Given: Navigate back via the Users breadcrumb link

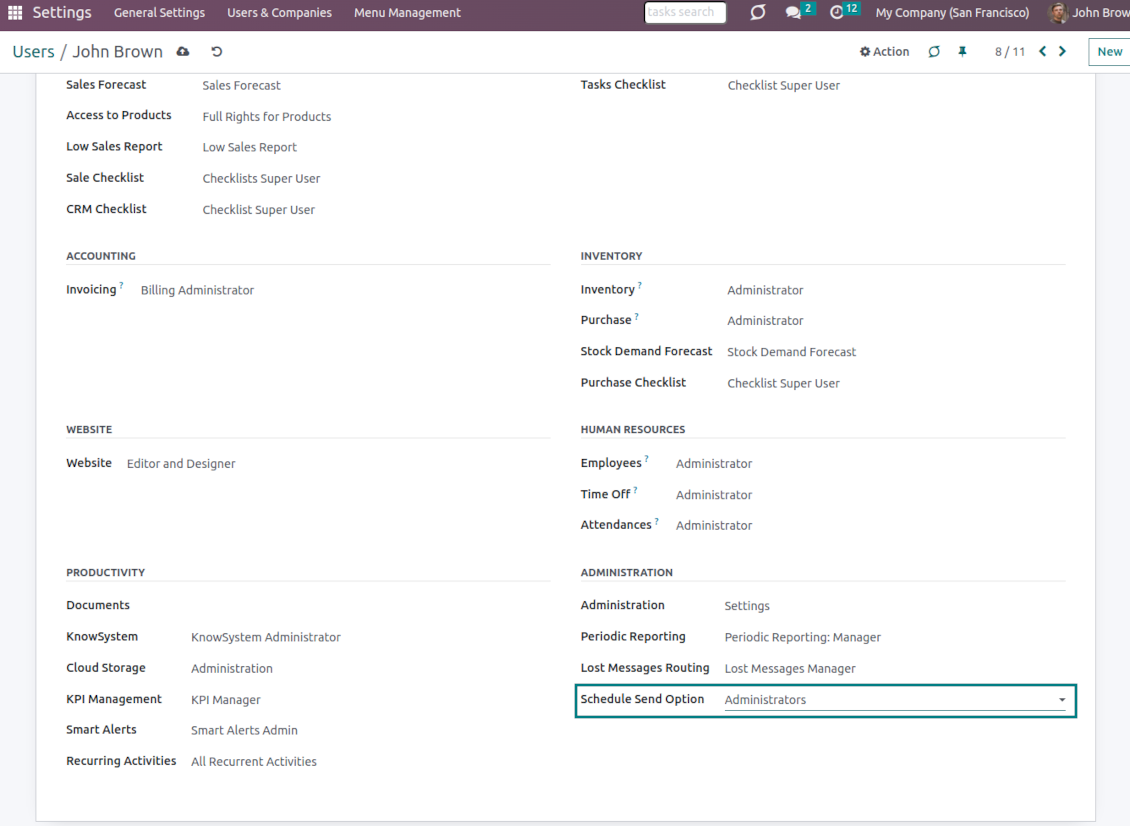Looking at the screenshot, I should (34, 51).
